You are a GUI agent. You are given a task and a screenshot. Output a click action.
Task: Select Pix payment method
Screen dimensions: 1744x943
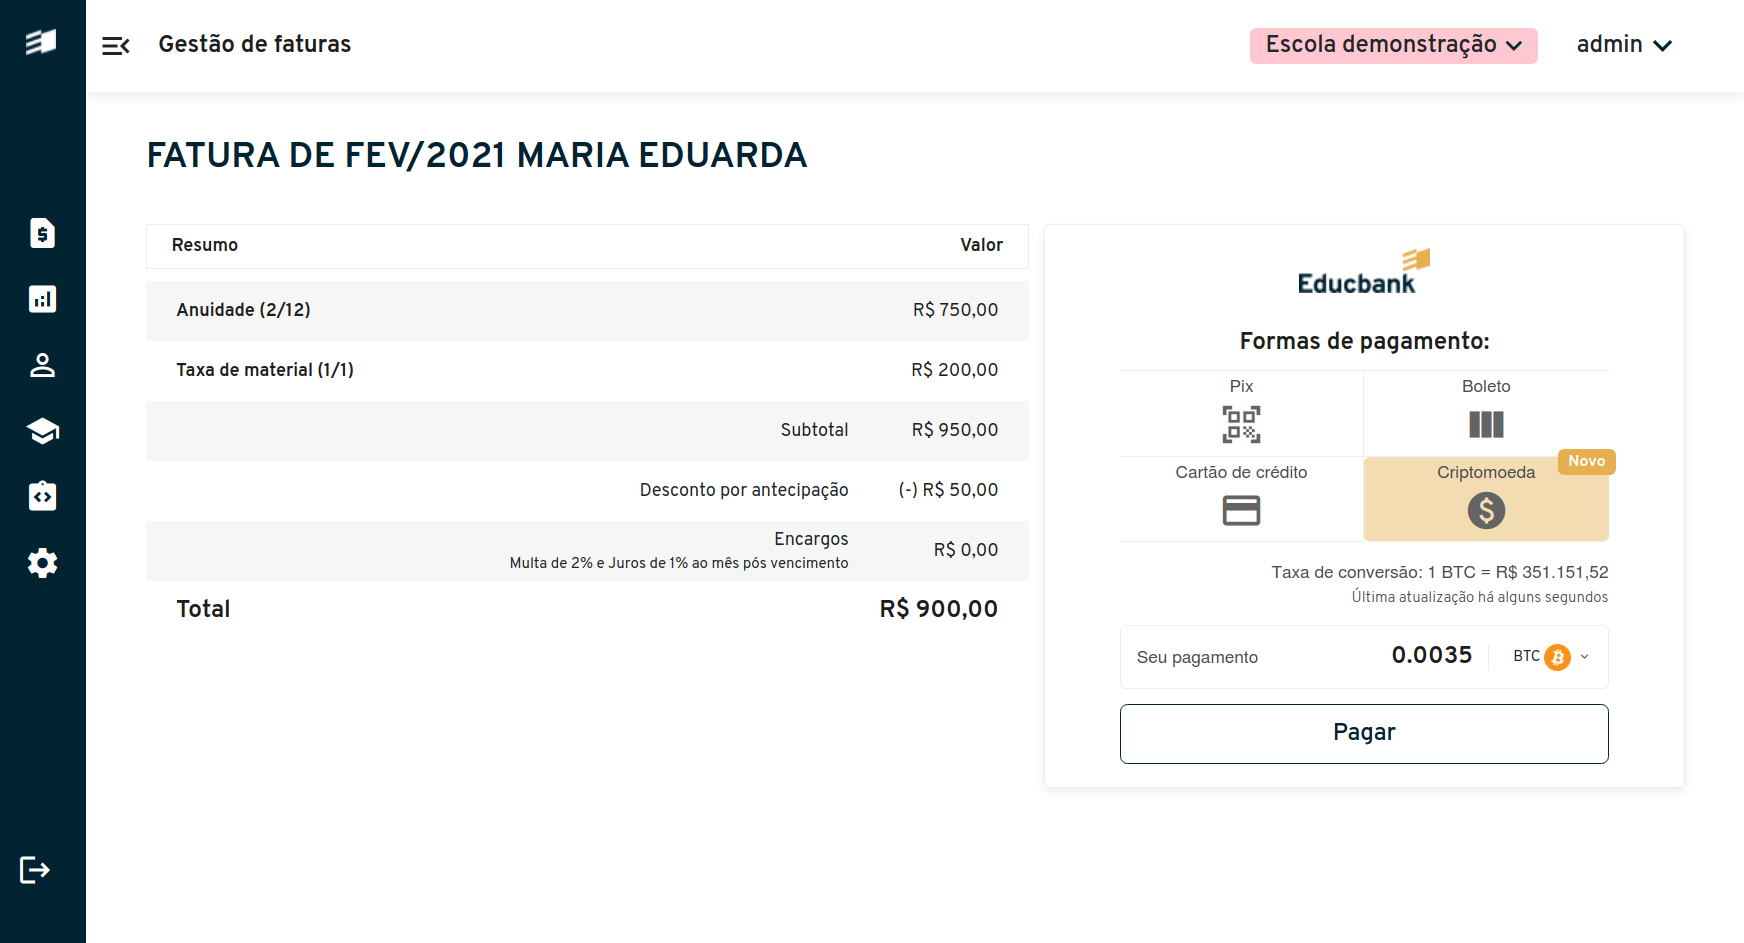click(1241, 413)
